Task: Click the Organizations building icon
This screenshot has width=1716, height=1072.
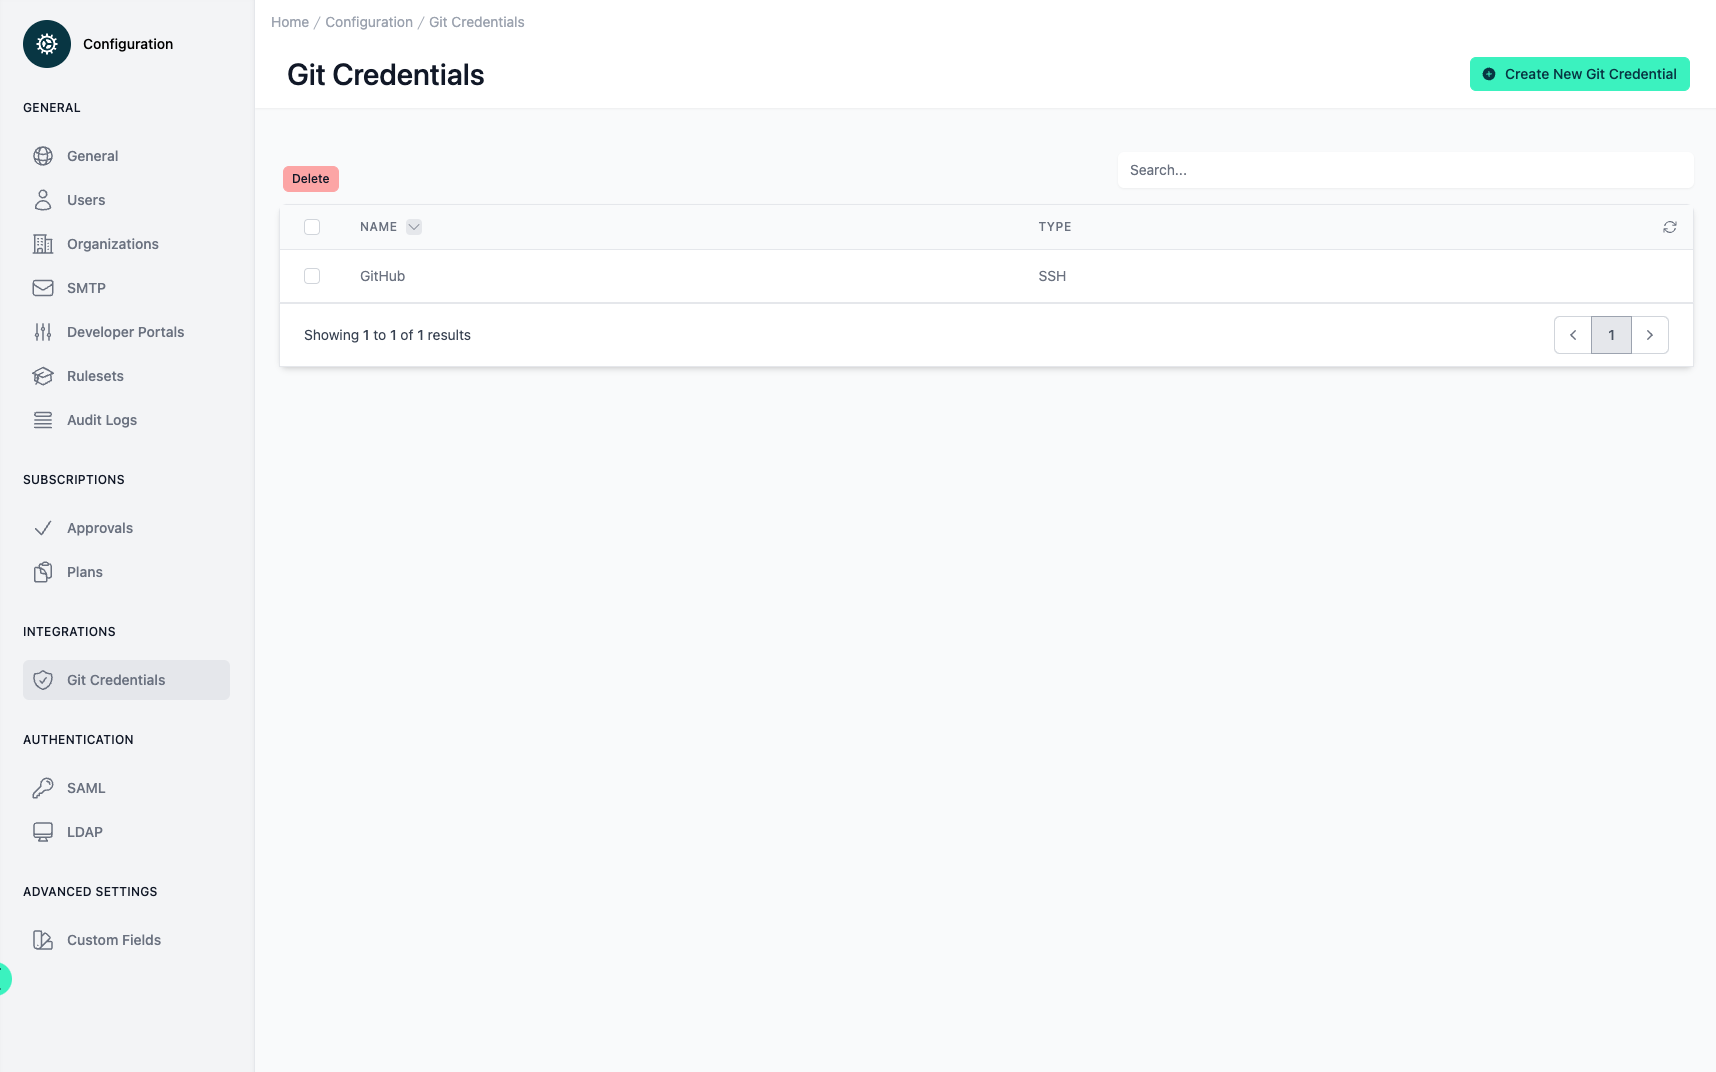Action: tap(43, 244)
